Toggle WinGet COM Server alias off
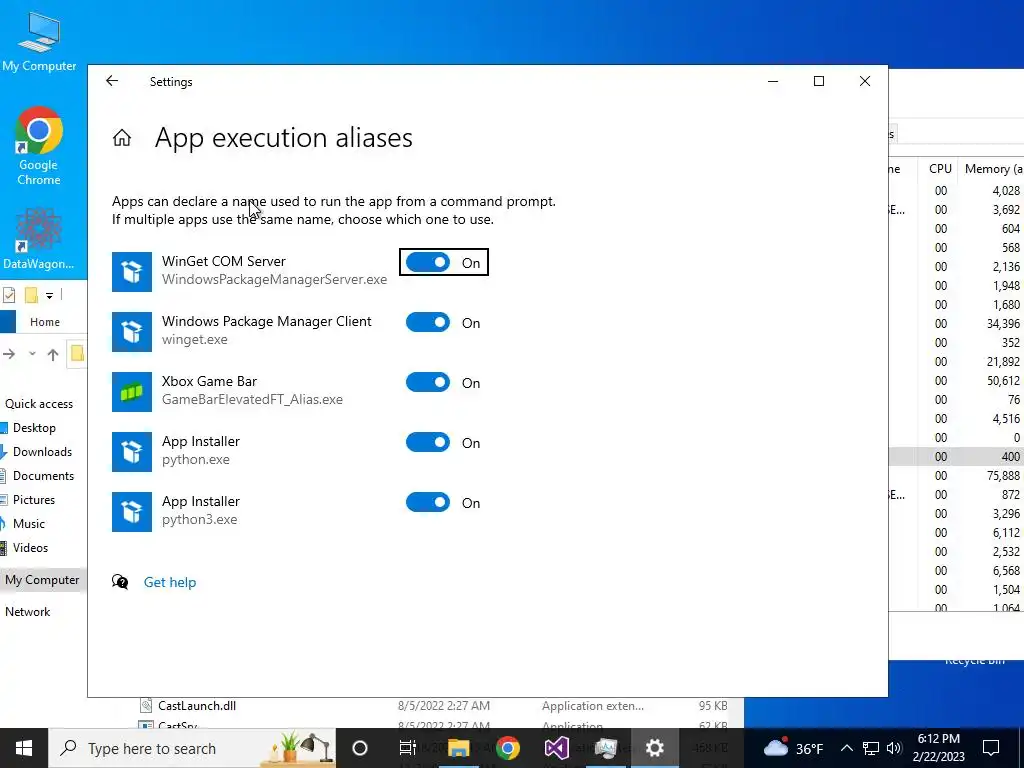Viewport: 1024px width, 768px height. click(428, 263)
